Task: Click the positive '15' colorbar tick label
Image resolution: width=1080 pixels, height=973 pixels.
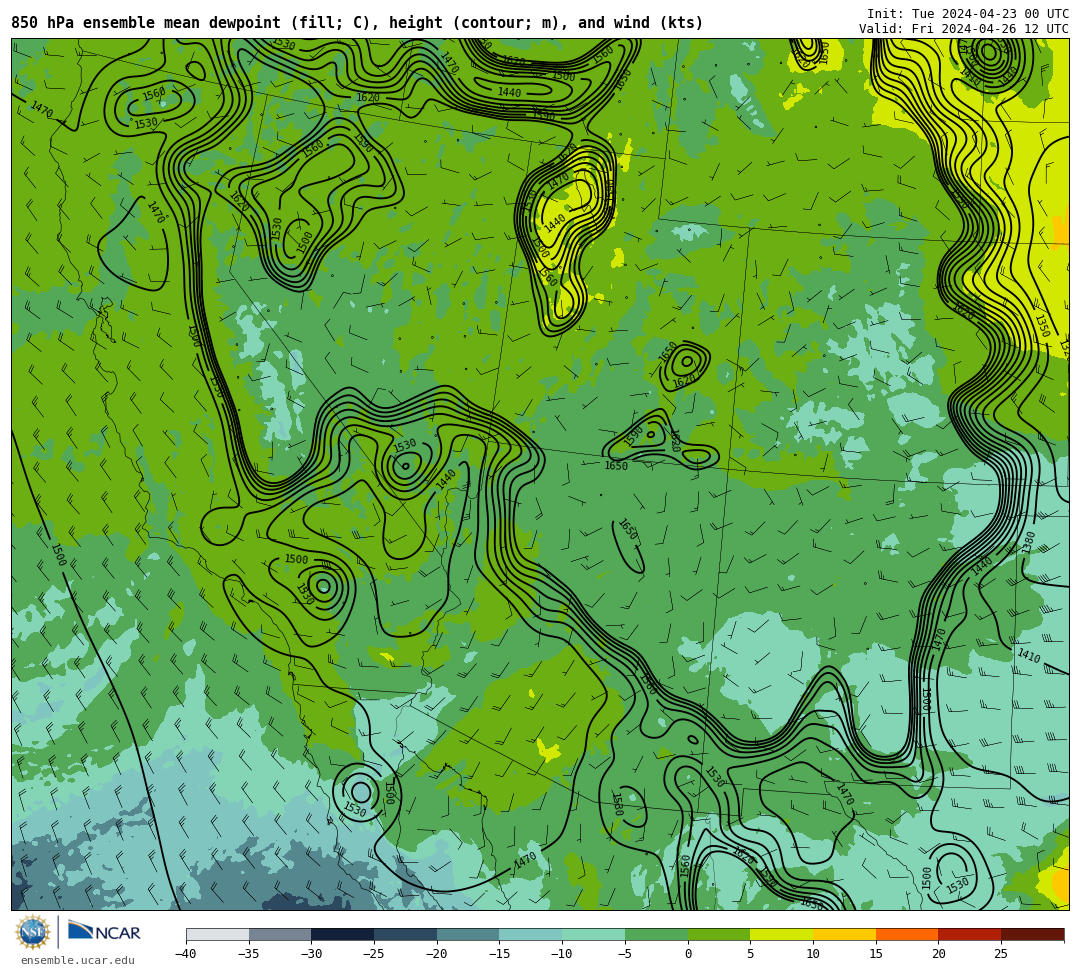Action: (x=876, y=954)
